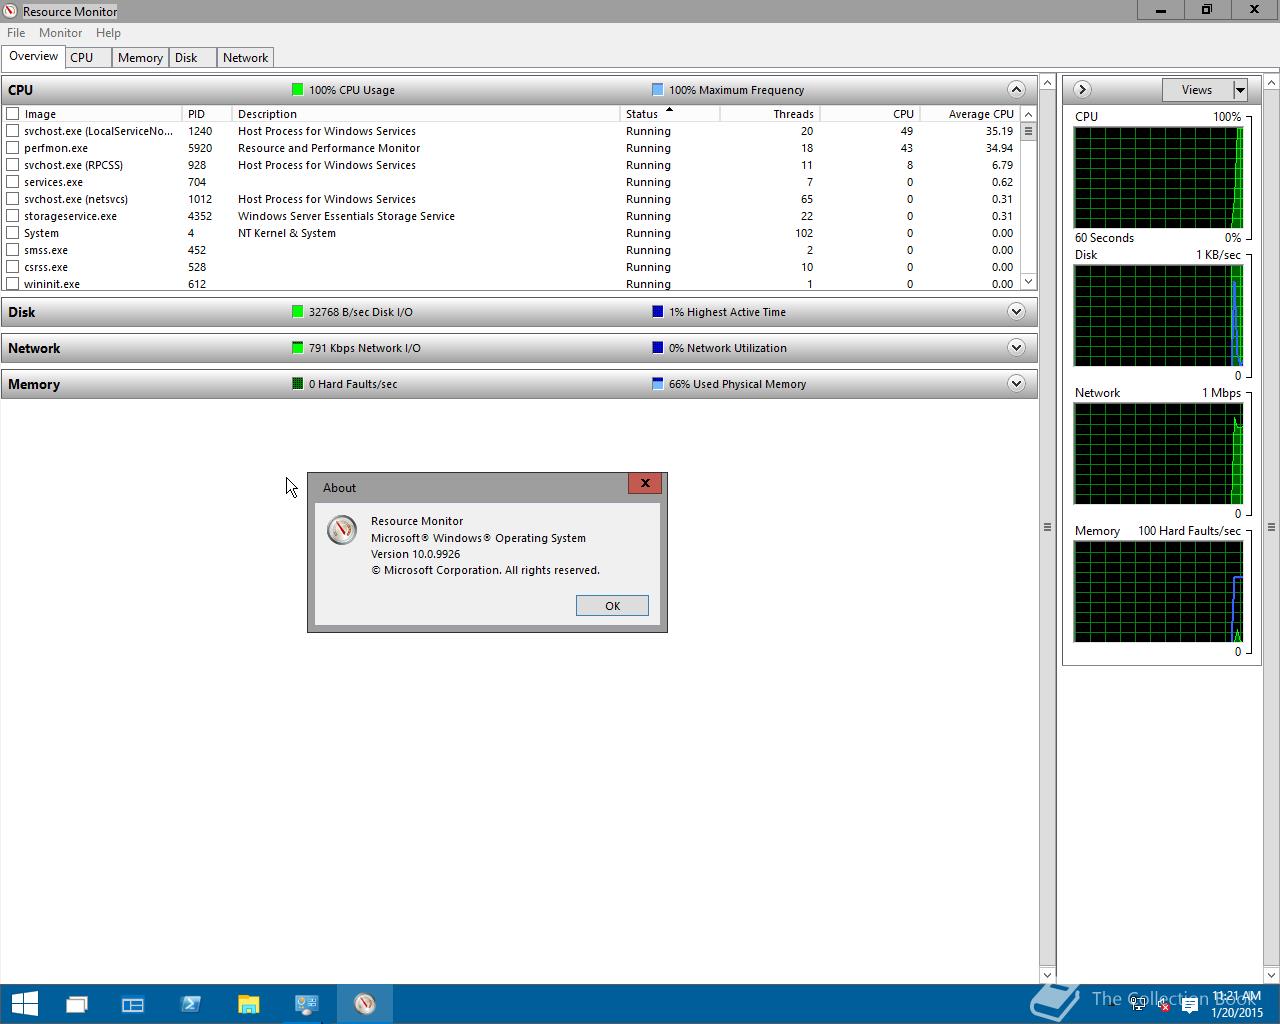Click the Disk activity graph
The width and height of the screenshot is (1280, 1024).
(x=1158, y=316)
